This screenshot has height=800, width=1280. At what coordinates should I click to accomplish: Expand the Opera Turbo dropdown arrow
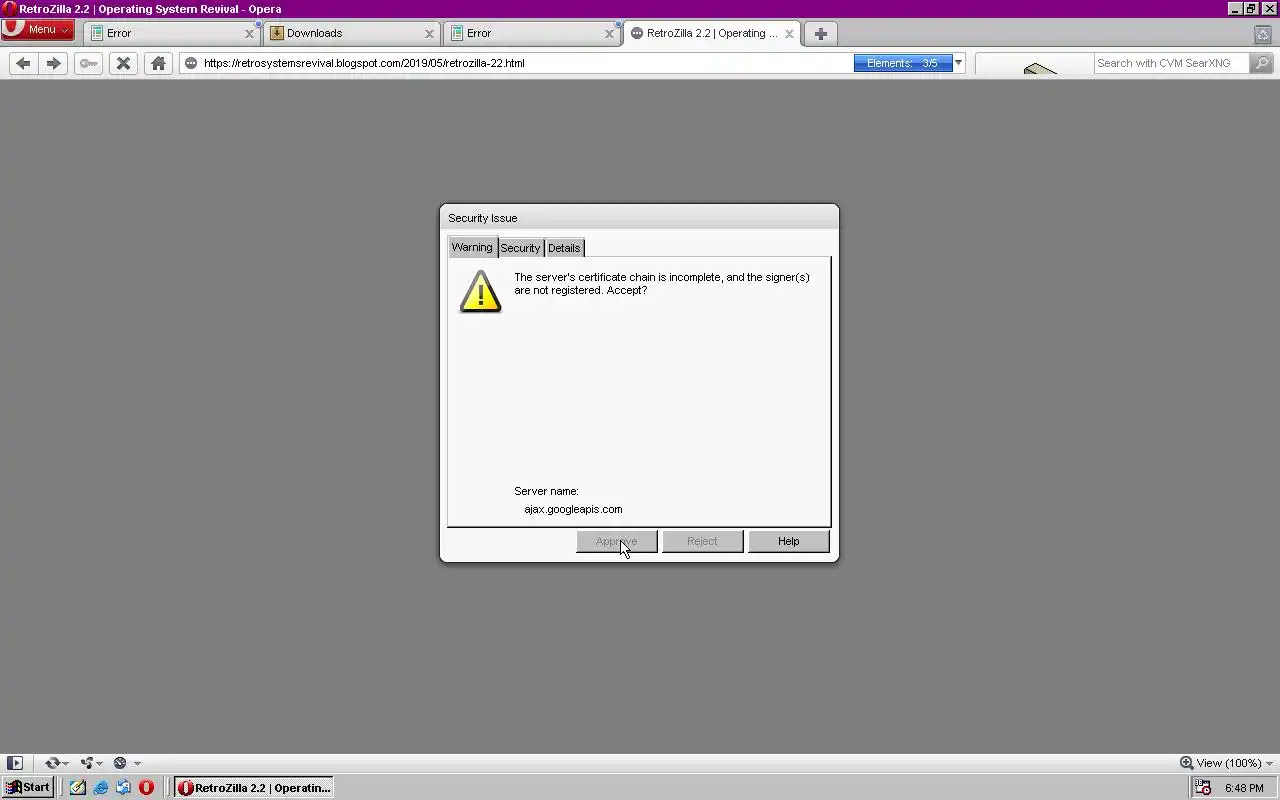coord(137,763)
